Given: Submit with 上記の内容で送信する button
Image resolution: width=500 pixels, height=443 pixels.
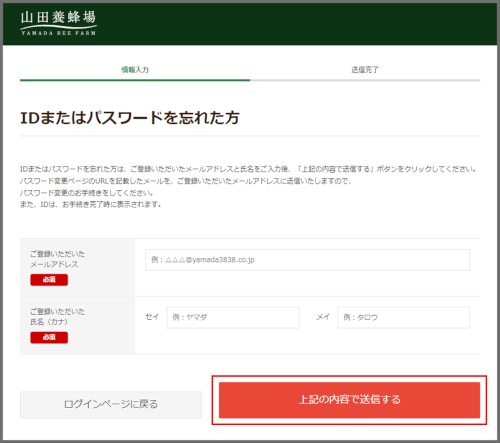Looking at the screenshot, I should point(349,400).
